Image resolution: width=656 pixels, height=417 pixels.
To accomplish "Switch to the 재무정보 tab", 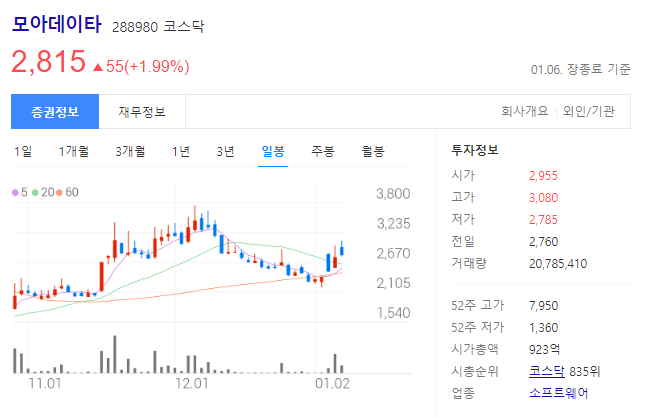I will (x=142, y=112).
